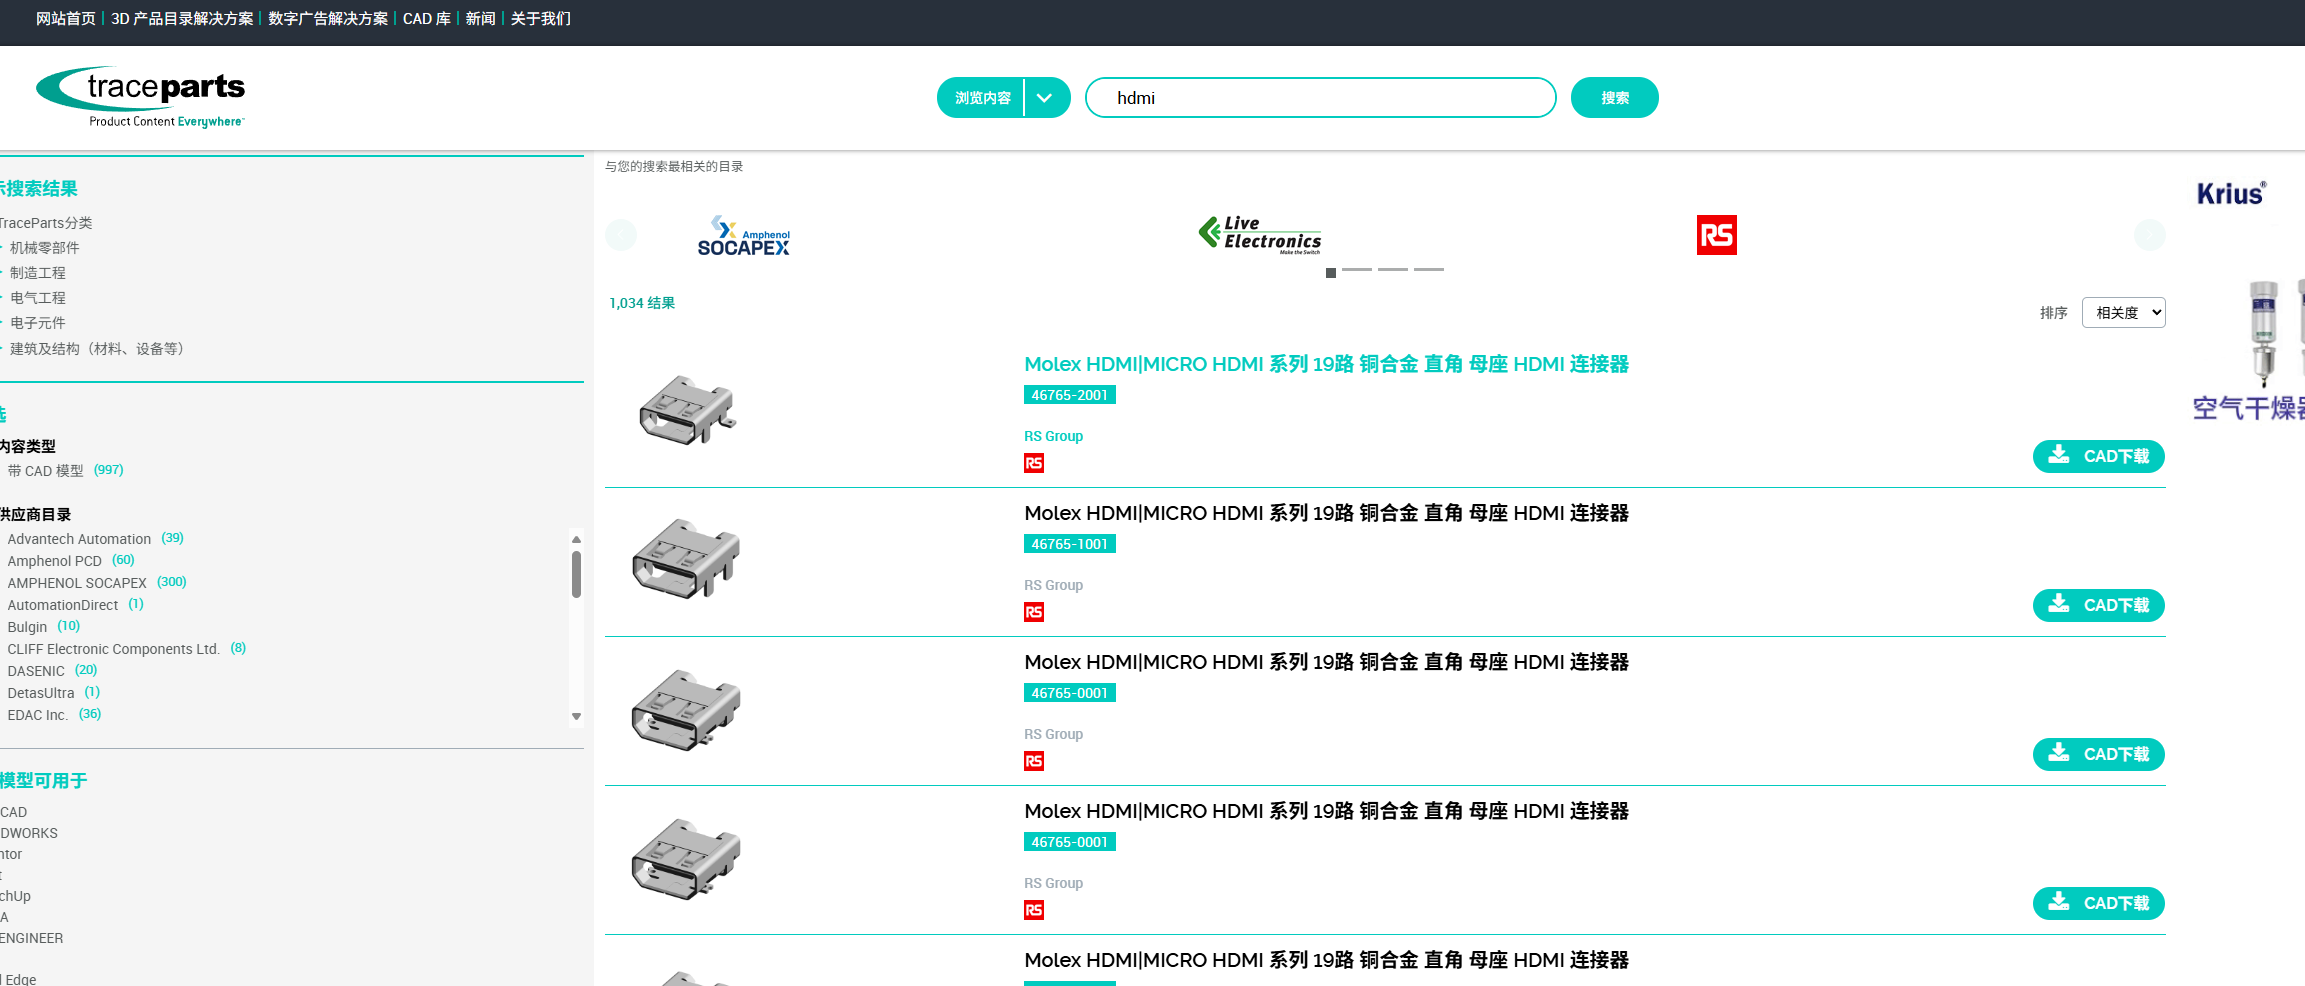Filter by 电气工程 category
This screenshot has height=986, width=2305.
37,298
